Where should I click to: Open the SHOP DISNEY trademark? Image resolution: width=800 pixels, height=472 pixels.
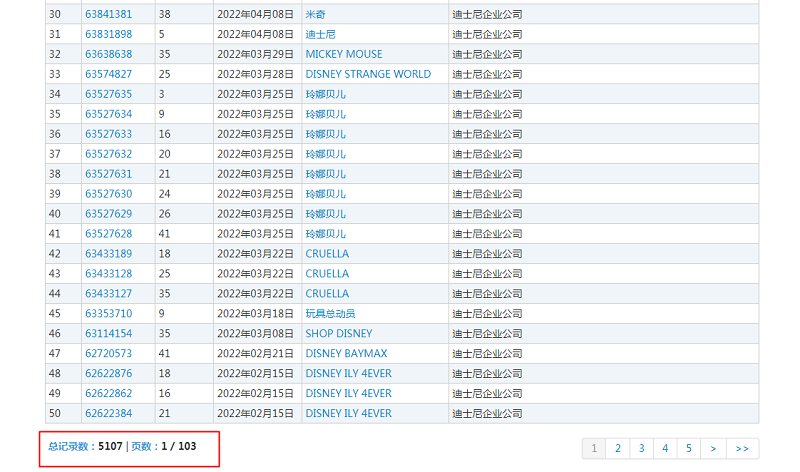click(339, 333)
